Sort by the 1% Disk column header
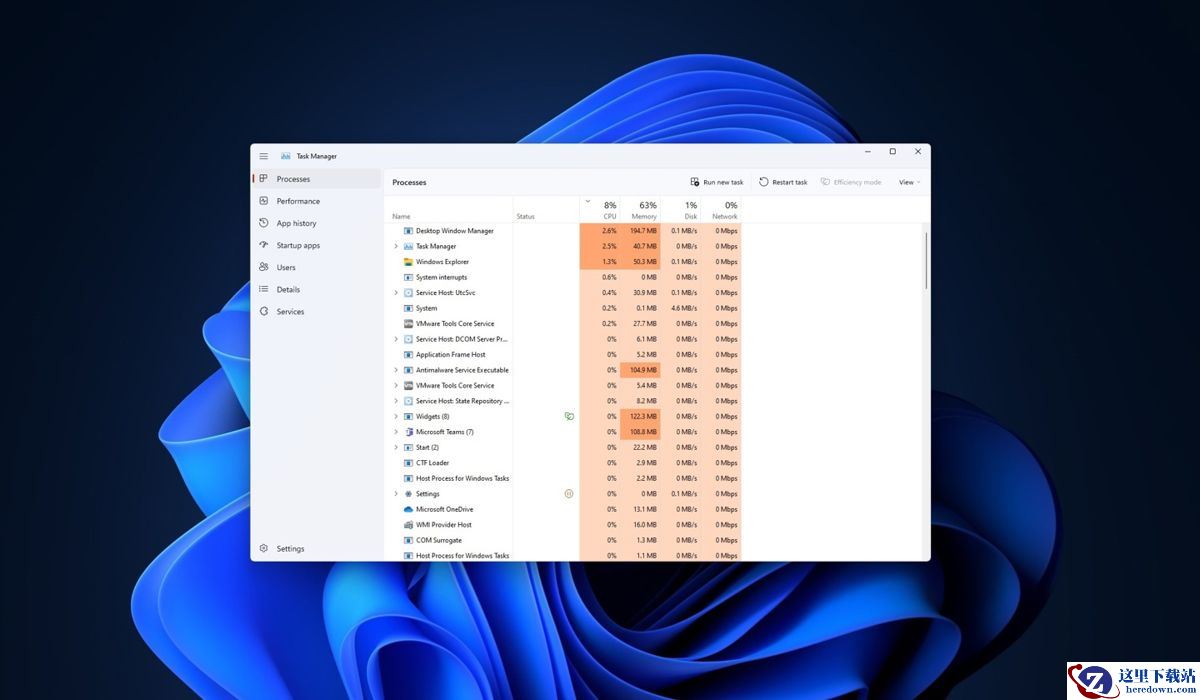Image resolution: width=1200 pixels, height=700 pixels. [x=681, y=210]
